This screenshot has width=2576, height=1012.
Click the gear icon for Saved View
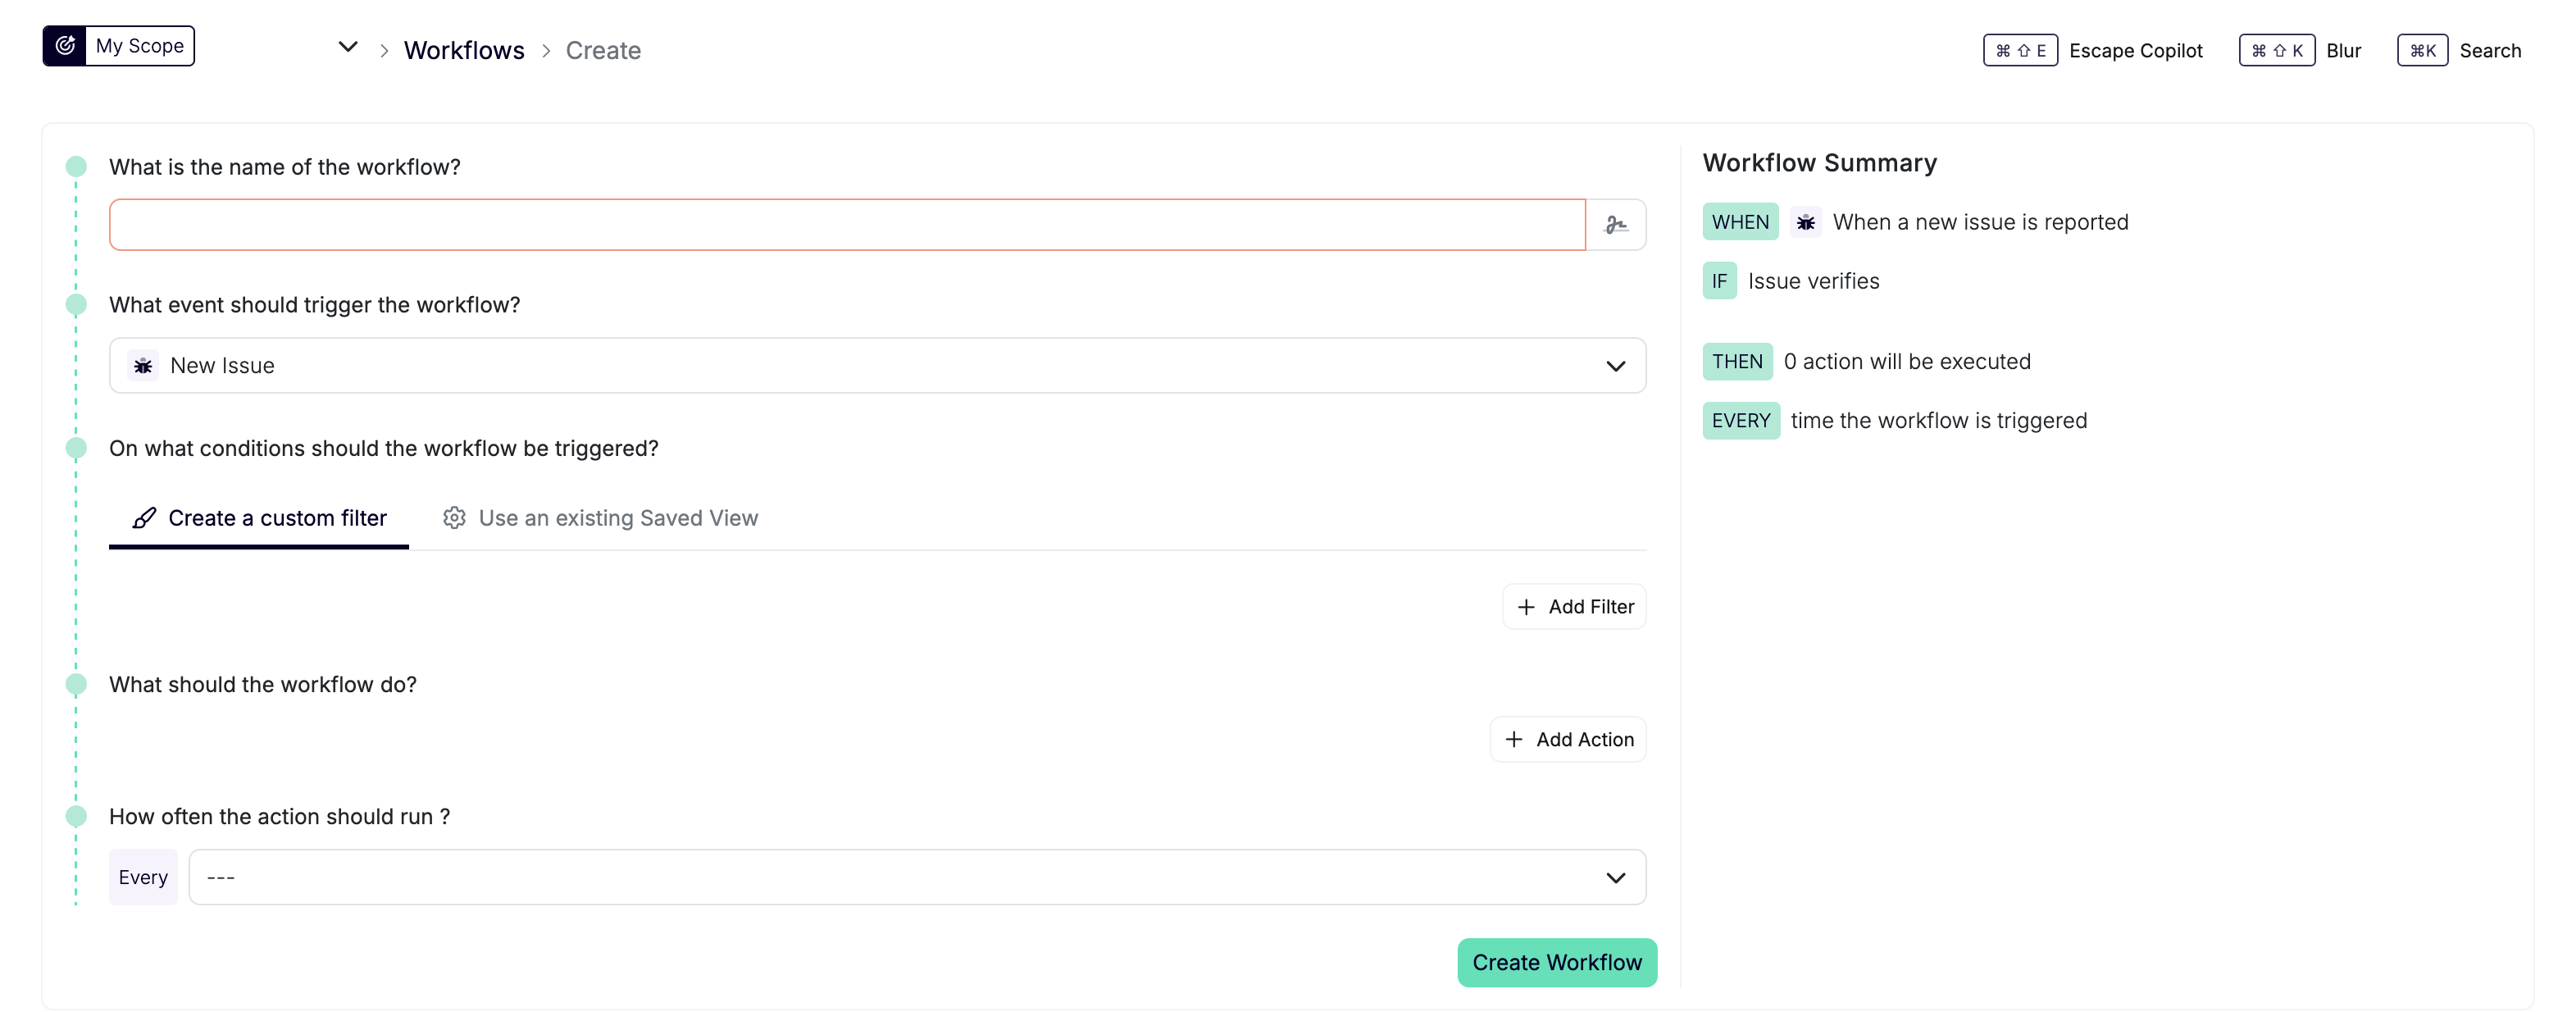pyautogui.click(x=454, y=518)
